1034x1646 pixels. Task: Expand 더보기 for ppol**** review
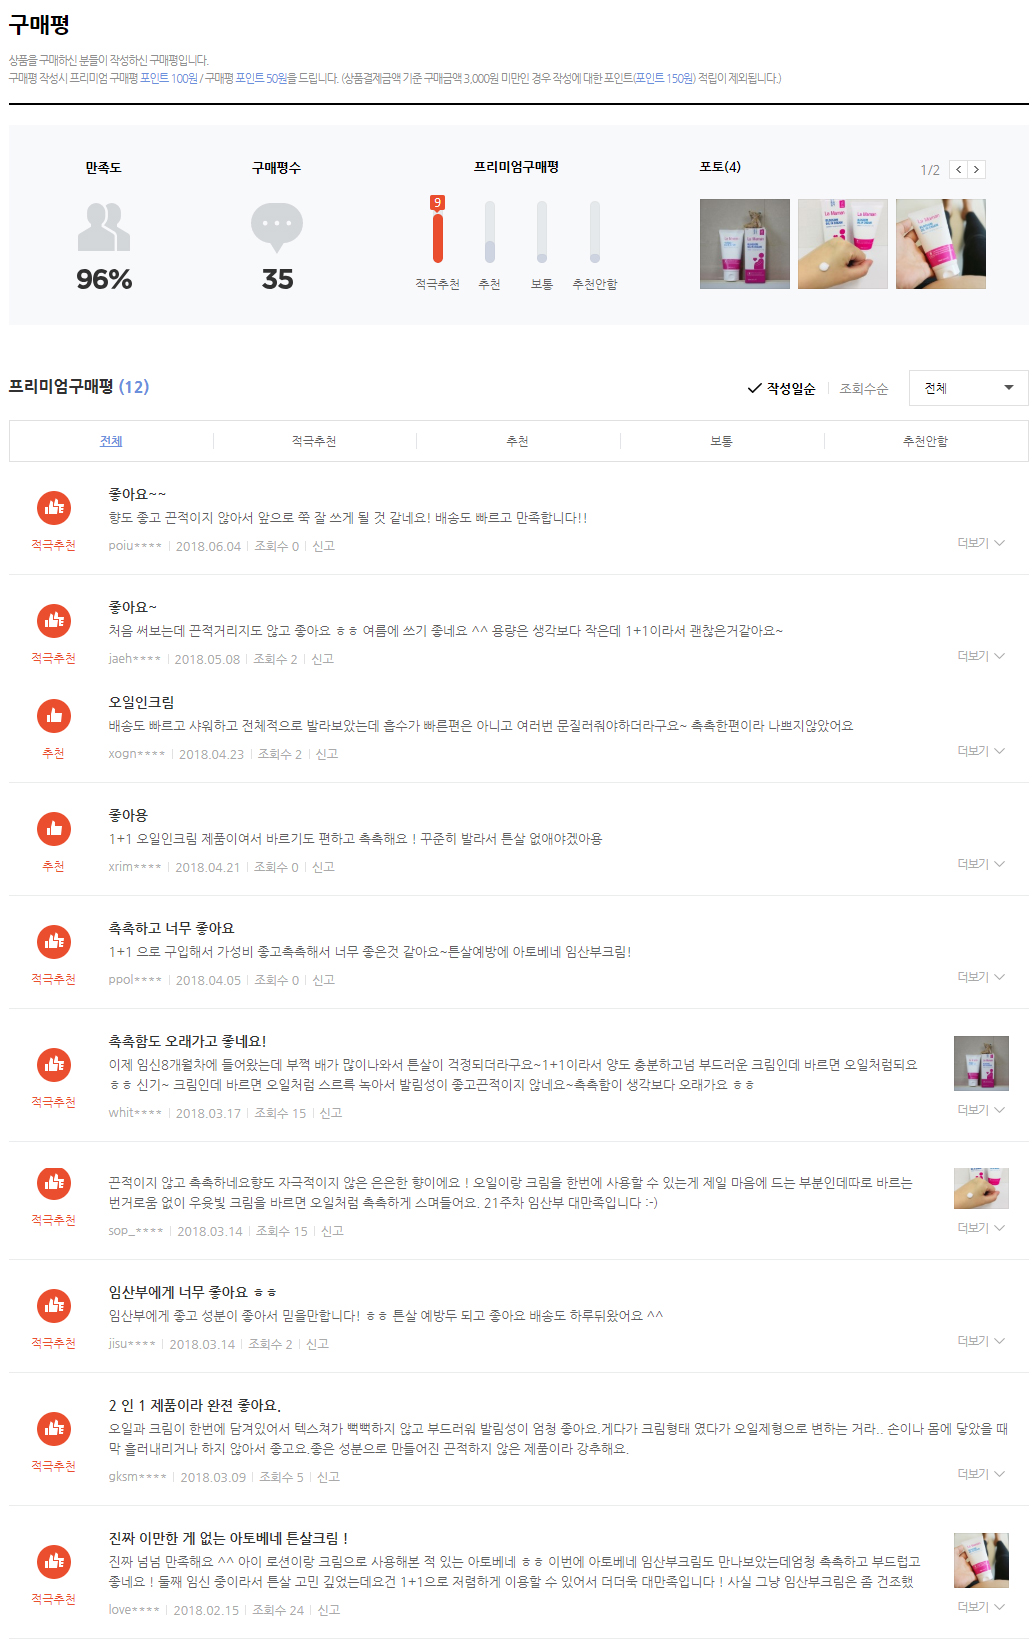(x=981, y=977)
